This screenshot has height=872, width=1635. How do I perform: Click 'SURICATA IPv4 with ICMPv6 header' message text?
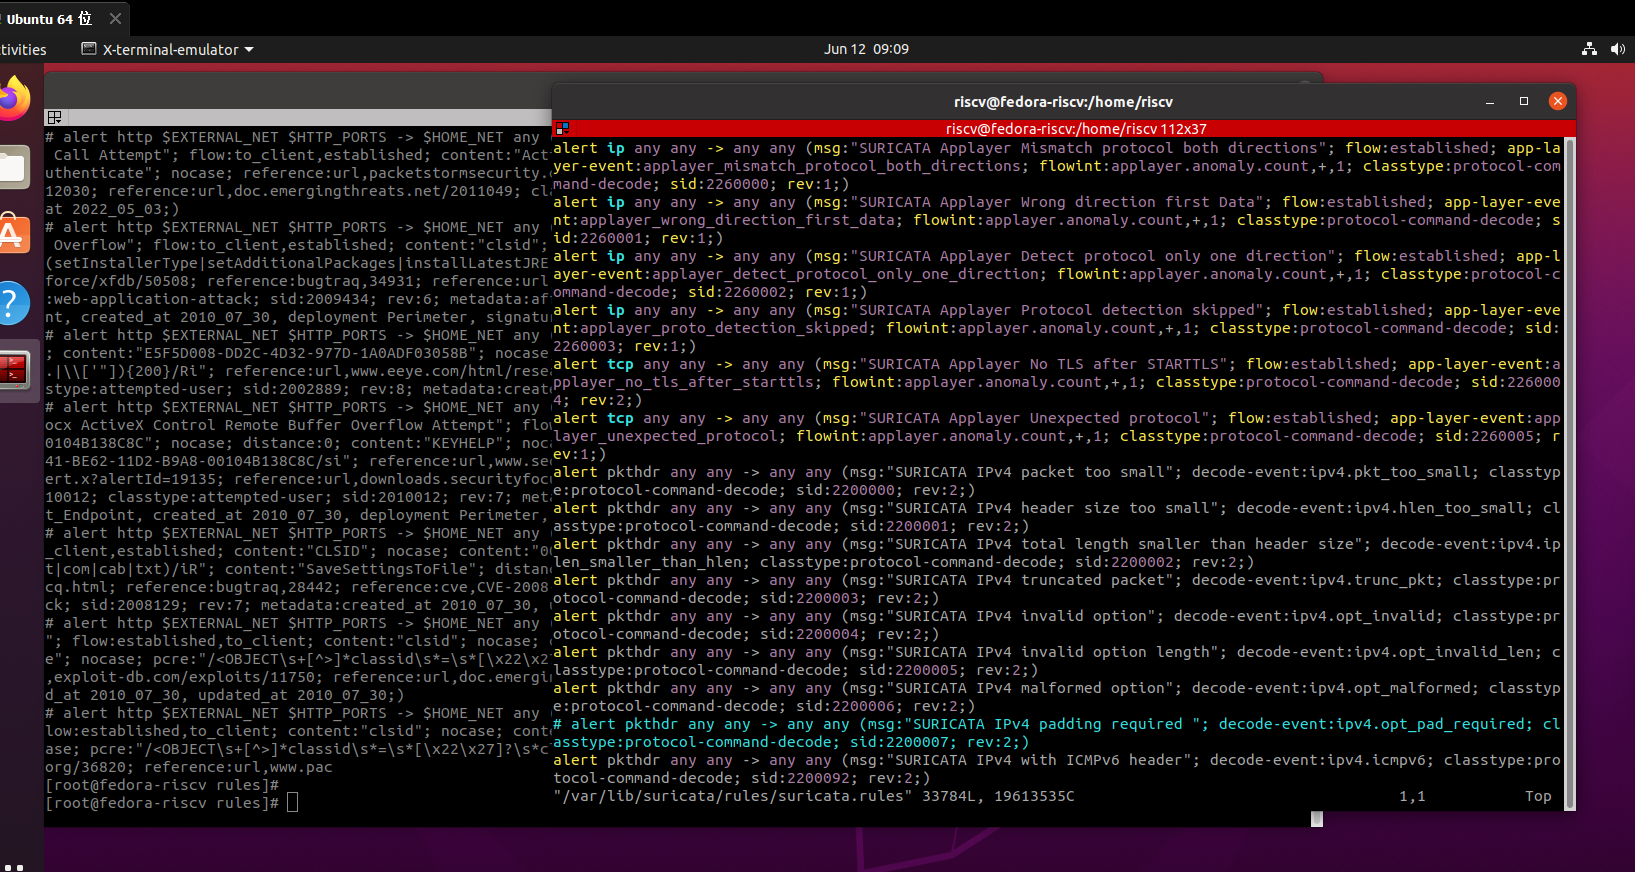[x=1039, y=760]
